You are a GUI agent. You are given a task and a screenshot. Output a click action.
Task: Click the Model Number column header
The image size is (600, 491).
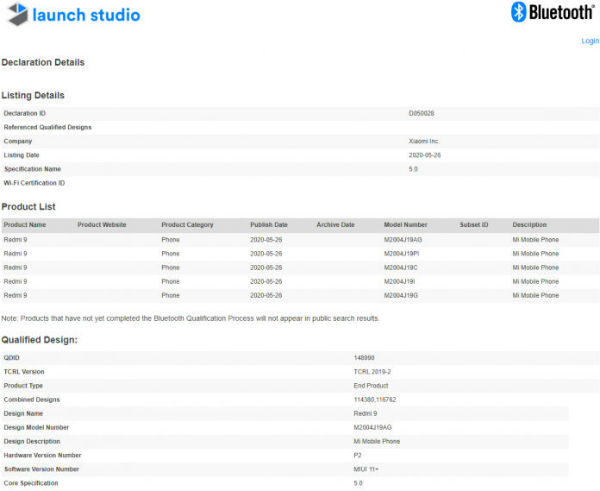(x=406, y=225)
